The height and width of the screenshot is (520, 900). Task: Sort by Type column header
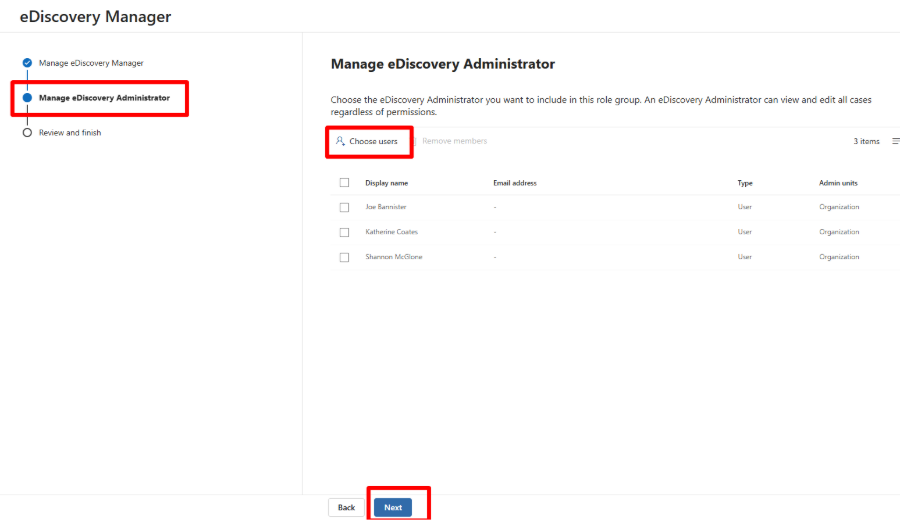click(745, 183)
